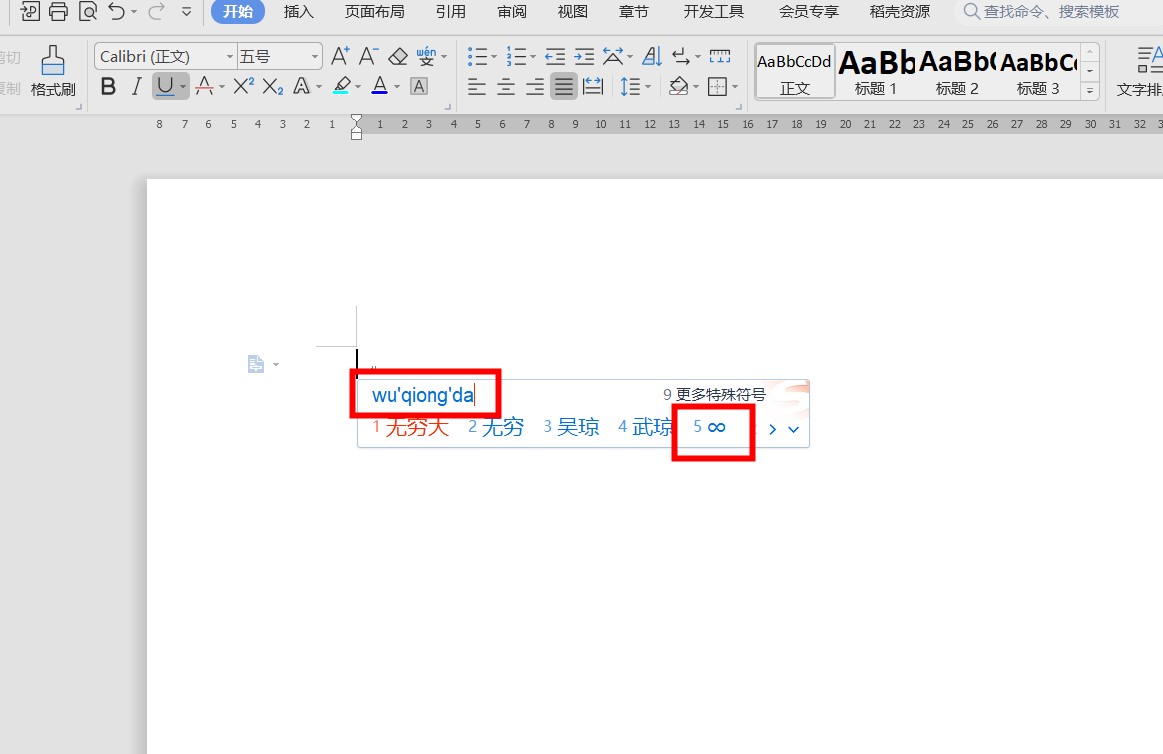Click the clear formatting eraser icon
The image size is (1163, 754).
(398, 56)
